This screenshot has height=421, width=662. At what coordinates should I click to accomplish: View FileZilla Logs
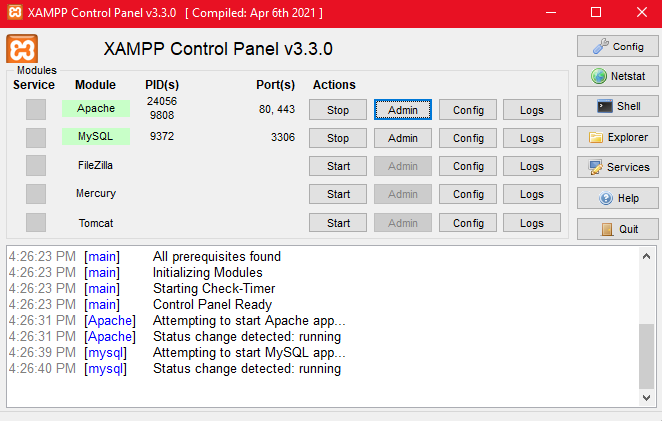tap(532, 166)
